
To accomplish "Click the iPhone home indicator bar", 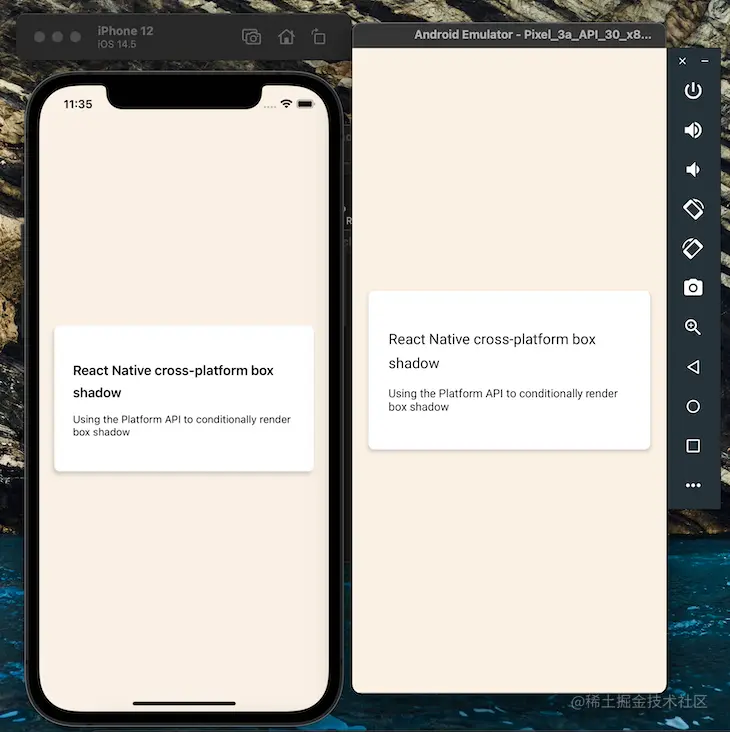I will 184,703.
